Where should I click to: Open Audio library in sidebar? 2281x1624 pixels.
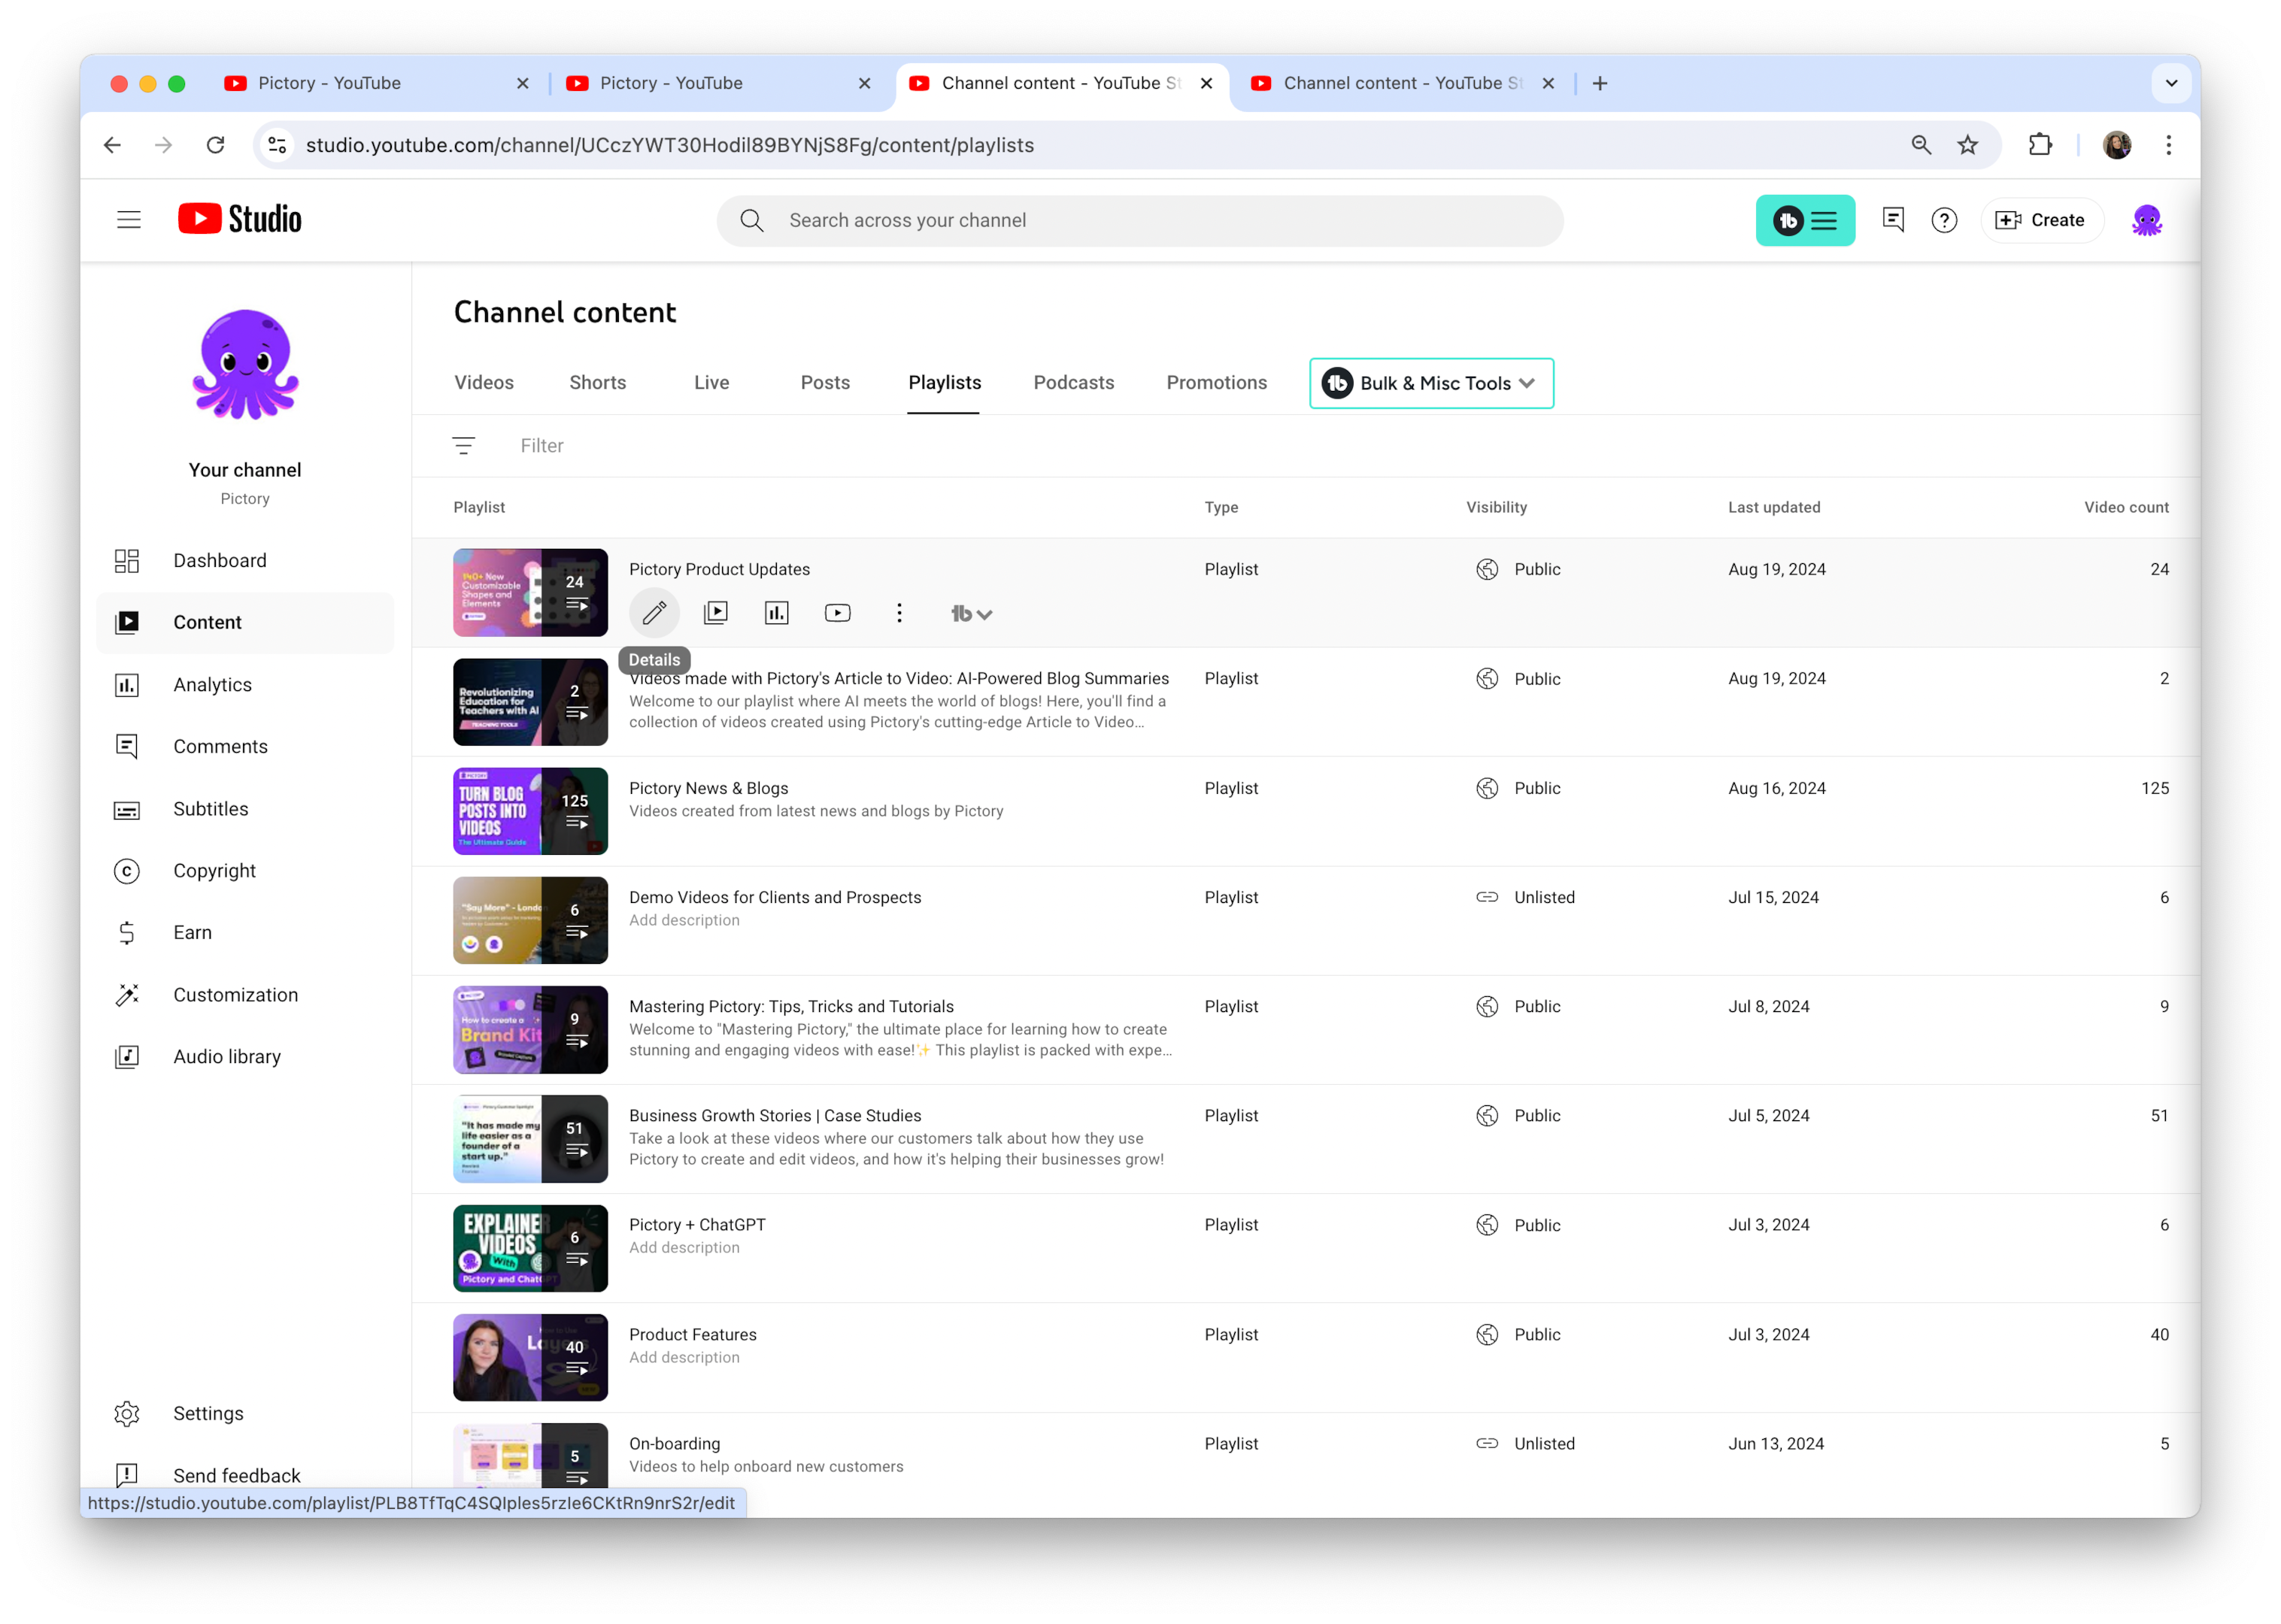coord(245,1057)
